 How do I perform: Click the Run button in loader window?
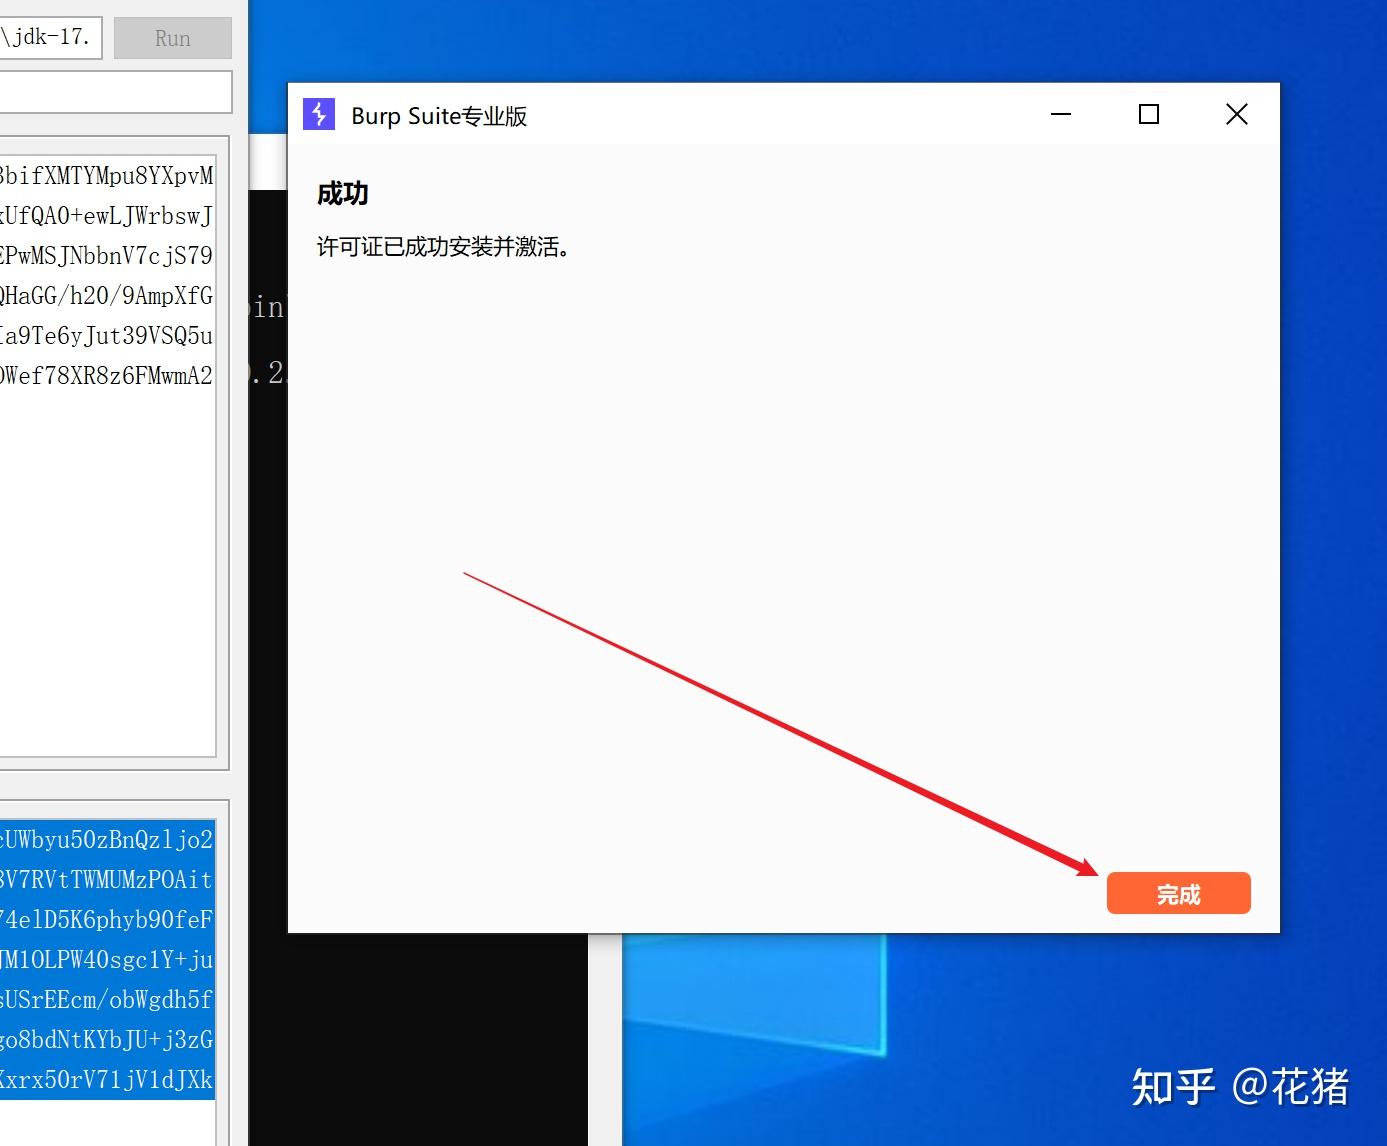click(x=173, y=38)
